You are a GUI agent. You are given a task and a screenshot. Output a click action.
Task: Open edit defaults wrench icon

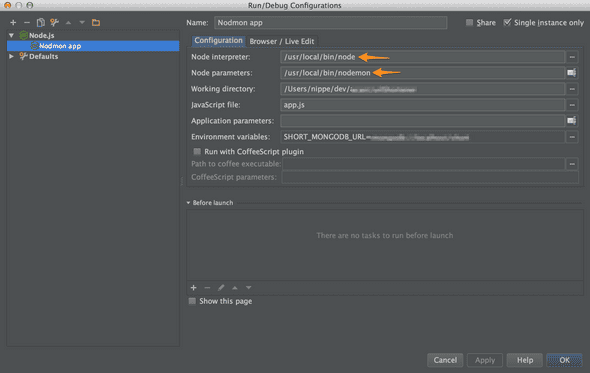(x=54, y=23)
